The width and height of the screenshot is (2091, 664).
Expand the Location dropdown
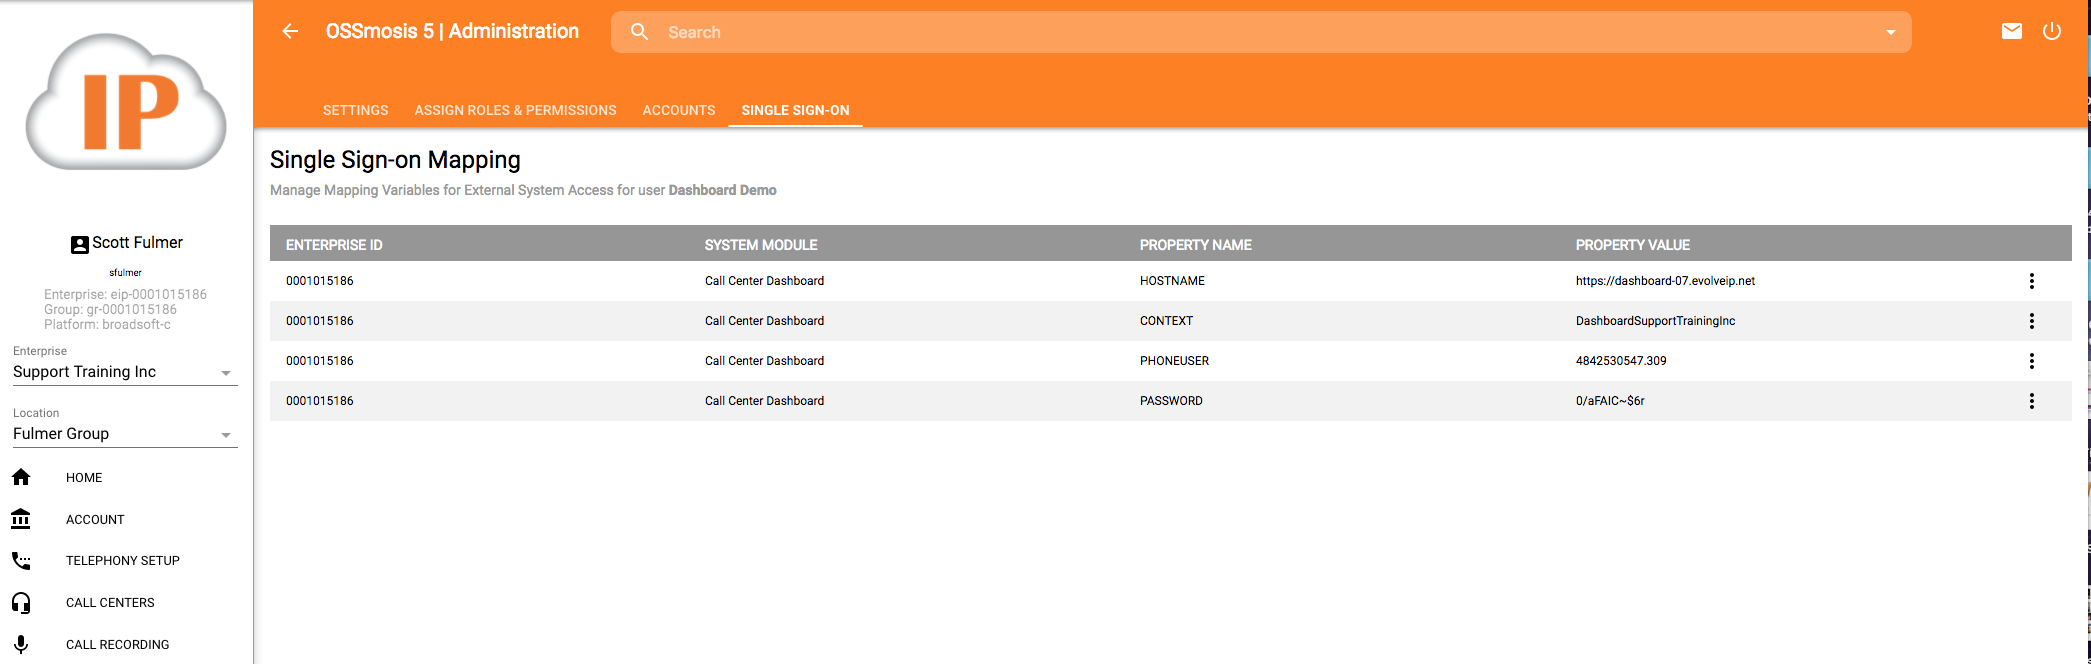coord(226,435)
